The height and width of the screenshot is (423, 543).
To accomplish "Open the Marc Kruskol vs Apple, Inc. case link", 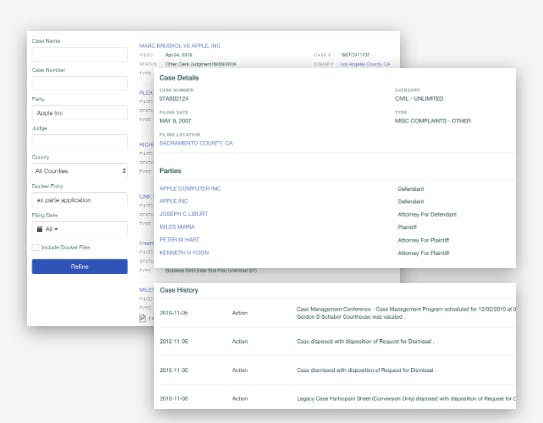I will (180, 46).
